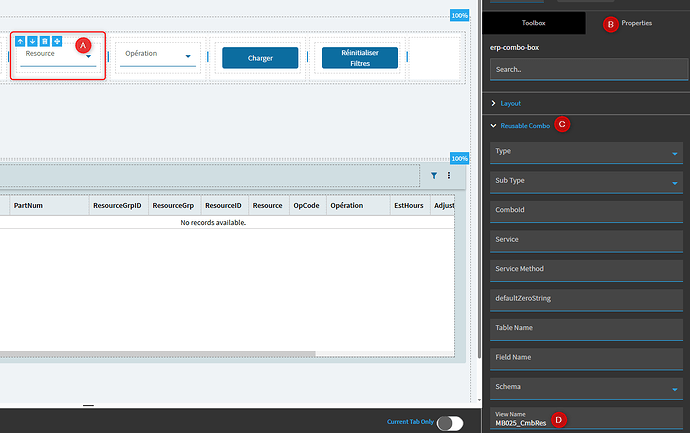Click the View Name field containing MB025_CmbRes
The height and width of the screenshot is (433, 690).
[586, 418]
